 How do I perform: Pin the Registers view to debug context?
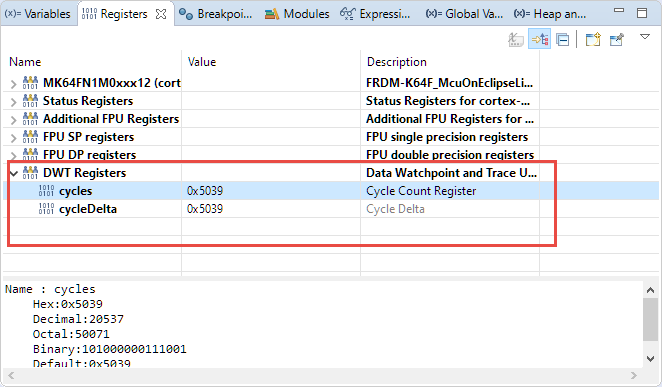click(616, 40)
